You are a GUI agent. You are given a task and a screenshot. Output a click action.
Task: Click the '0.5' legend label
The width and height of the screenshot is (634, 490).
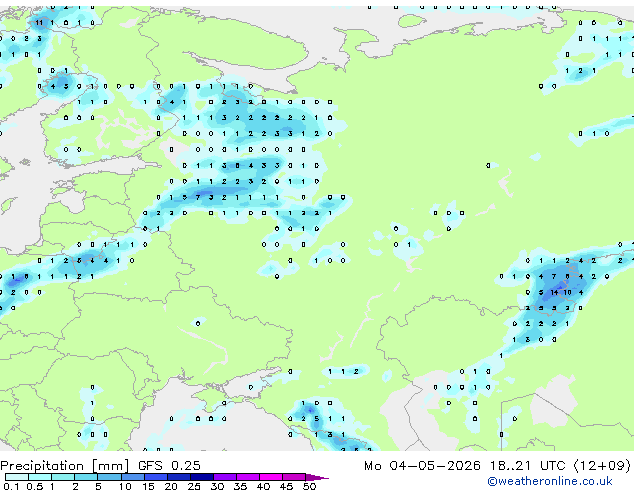[35, 486]
